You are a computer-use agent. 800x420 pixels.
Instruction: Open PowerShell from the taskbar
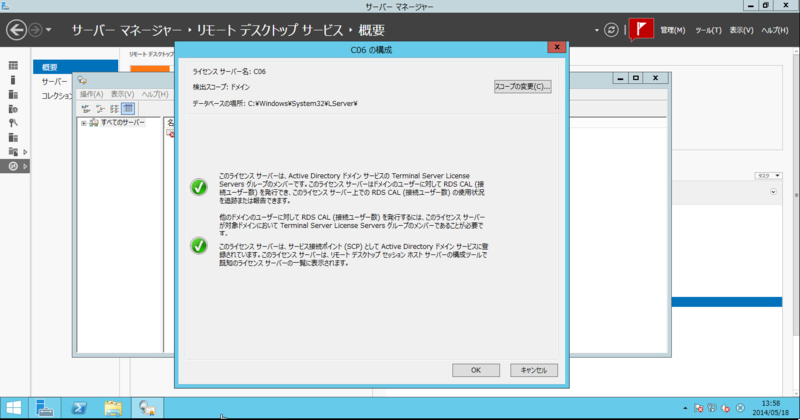coord(79,408)
